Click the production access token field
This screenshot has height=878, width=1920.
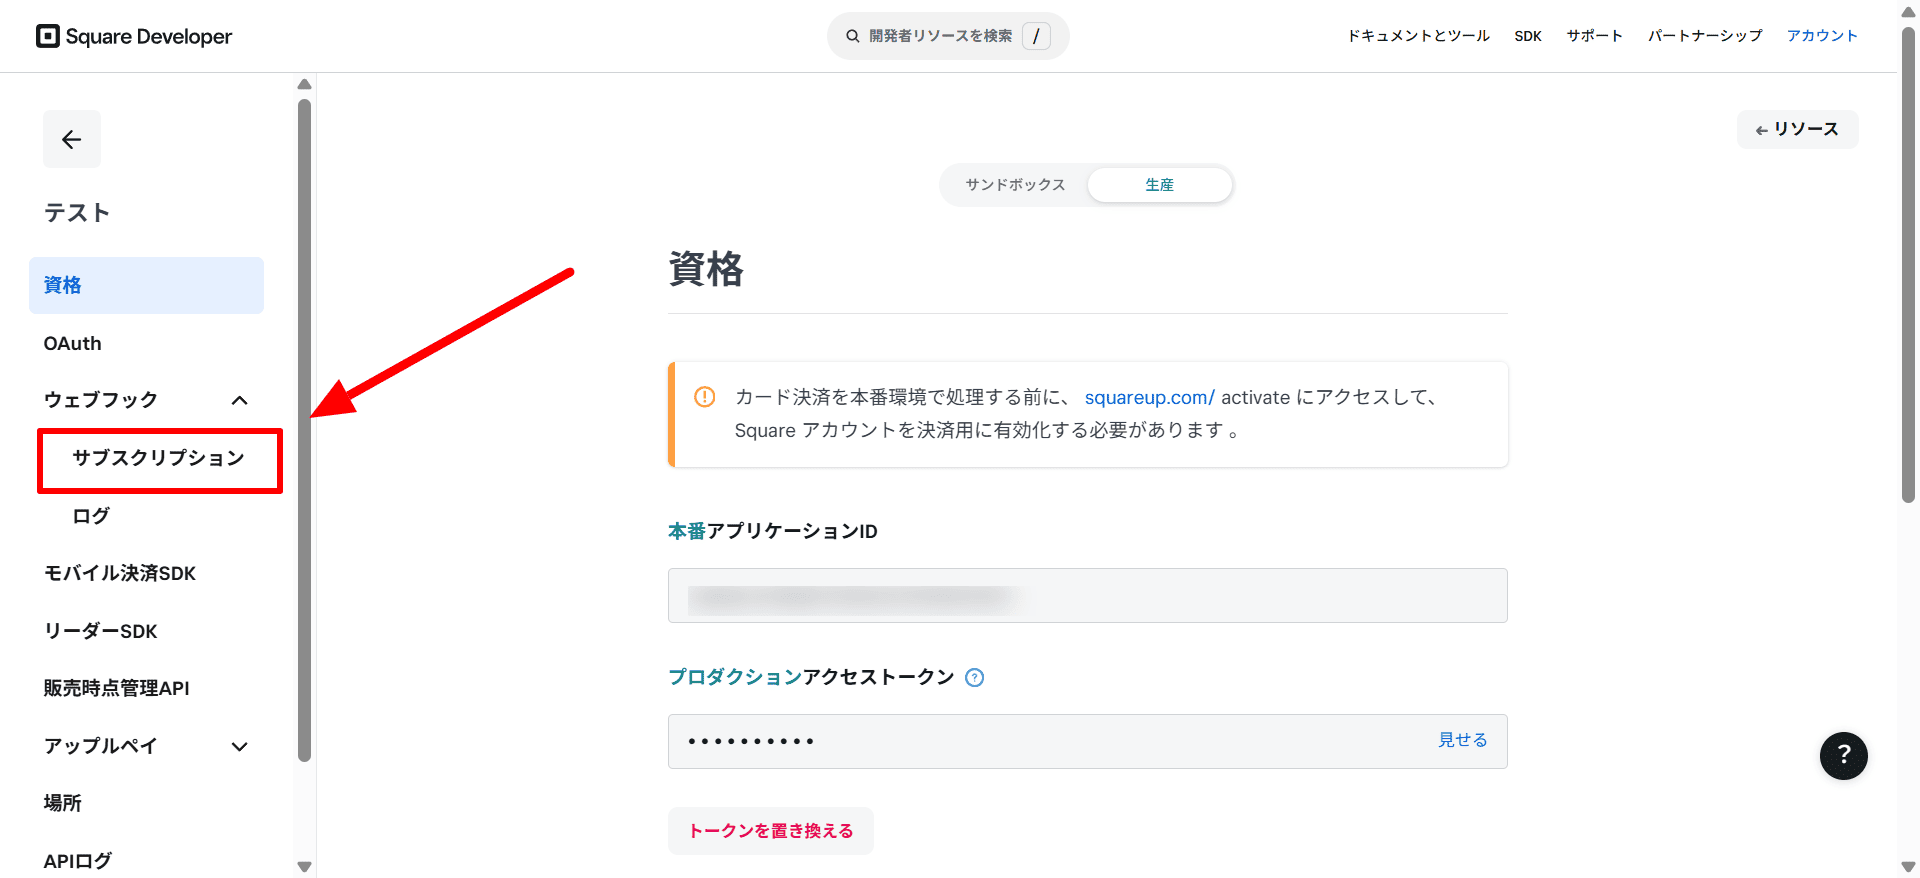point(1087,741)
